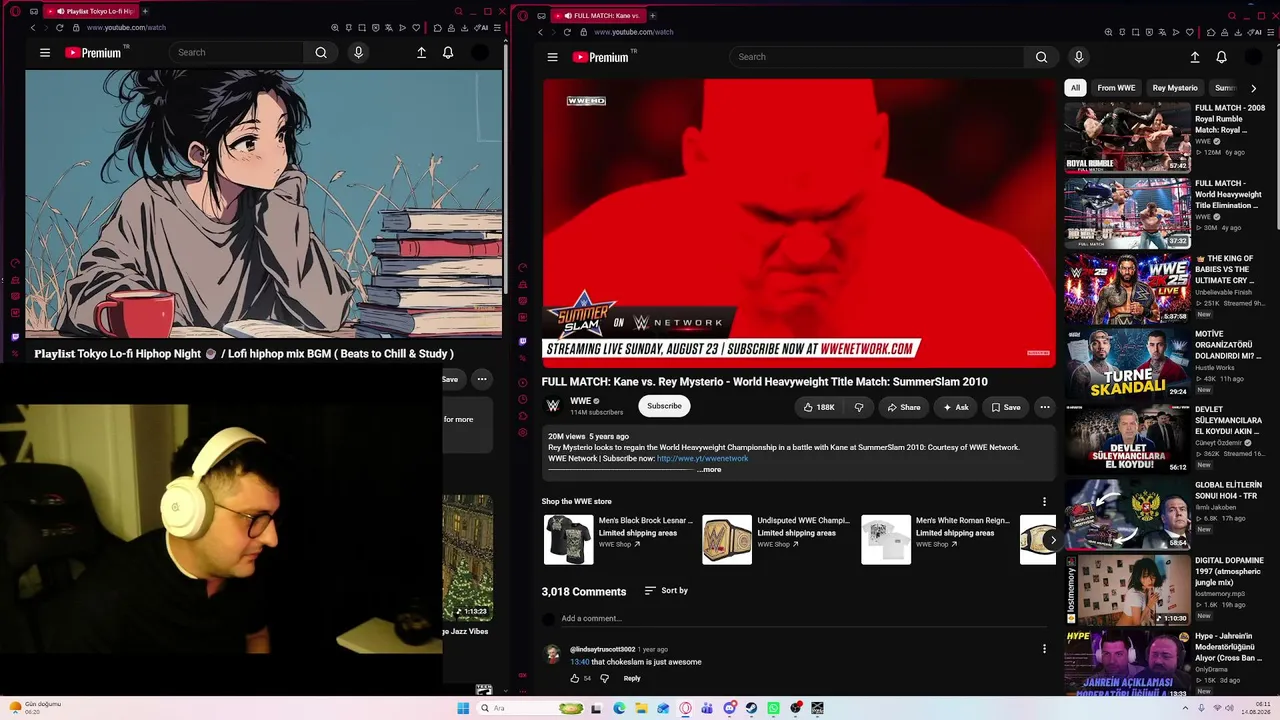Open the YouTube guide menu in the WWE window
Image resolution: width=1280 pixels, height=720 pixels.
tap(552, 57)
